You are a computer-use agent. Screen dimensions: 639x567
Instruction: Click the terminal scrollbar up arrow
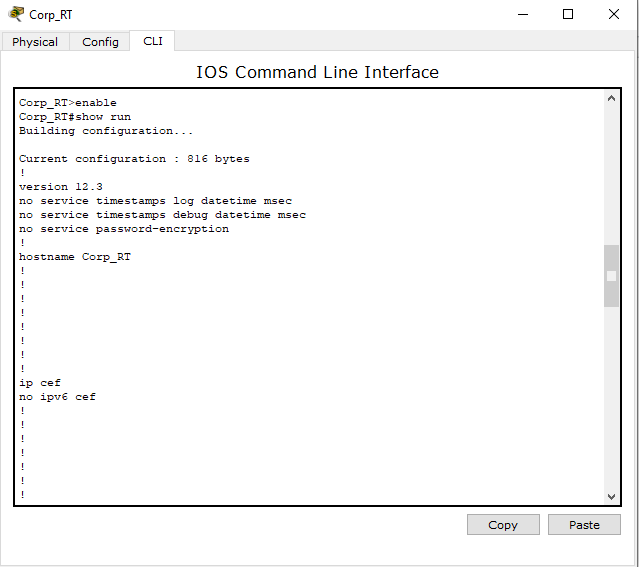[612, 100]
